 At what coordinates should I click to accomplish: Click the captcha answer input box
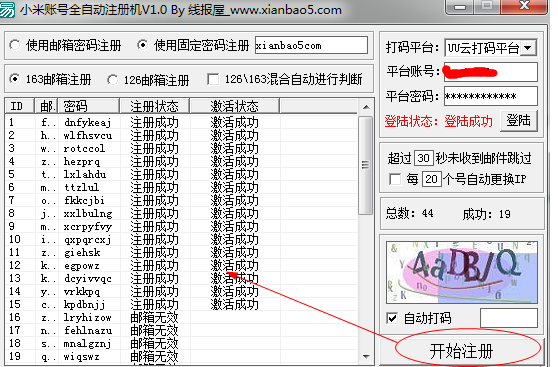click(x=509, y=318)
